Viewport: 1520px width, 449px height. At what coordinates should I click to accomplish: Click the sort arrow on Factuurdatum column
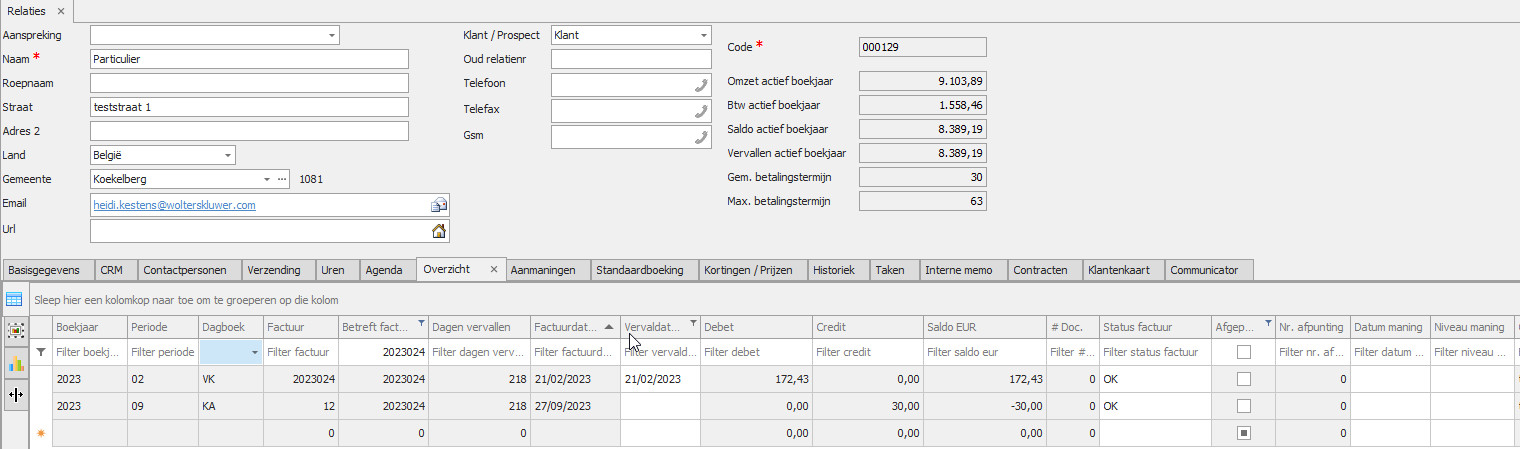point(609,327)
